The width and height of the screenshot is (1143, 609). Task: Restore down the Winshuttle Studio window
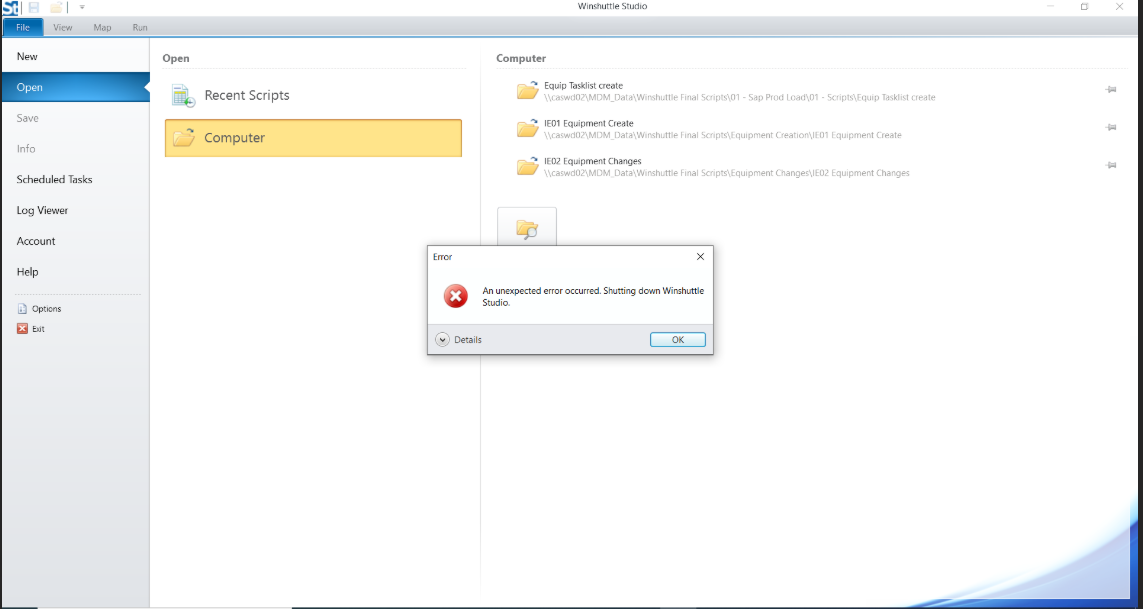(1085, 7)
